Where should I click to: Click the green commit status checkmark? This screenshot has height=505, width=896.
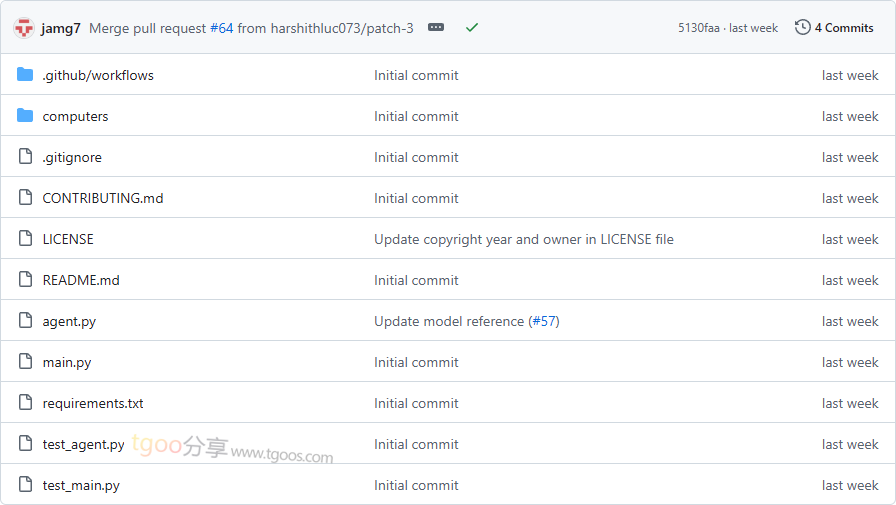click(472, 28)
